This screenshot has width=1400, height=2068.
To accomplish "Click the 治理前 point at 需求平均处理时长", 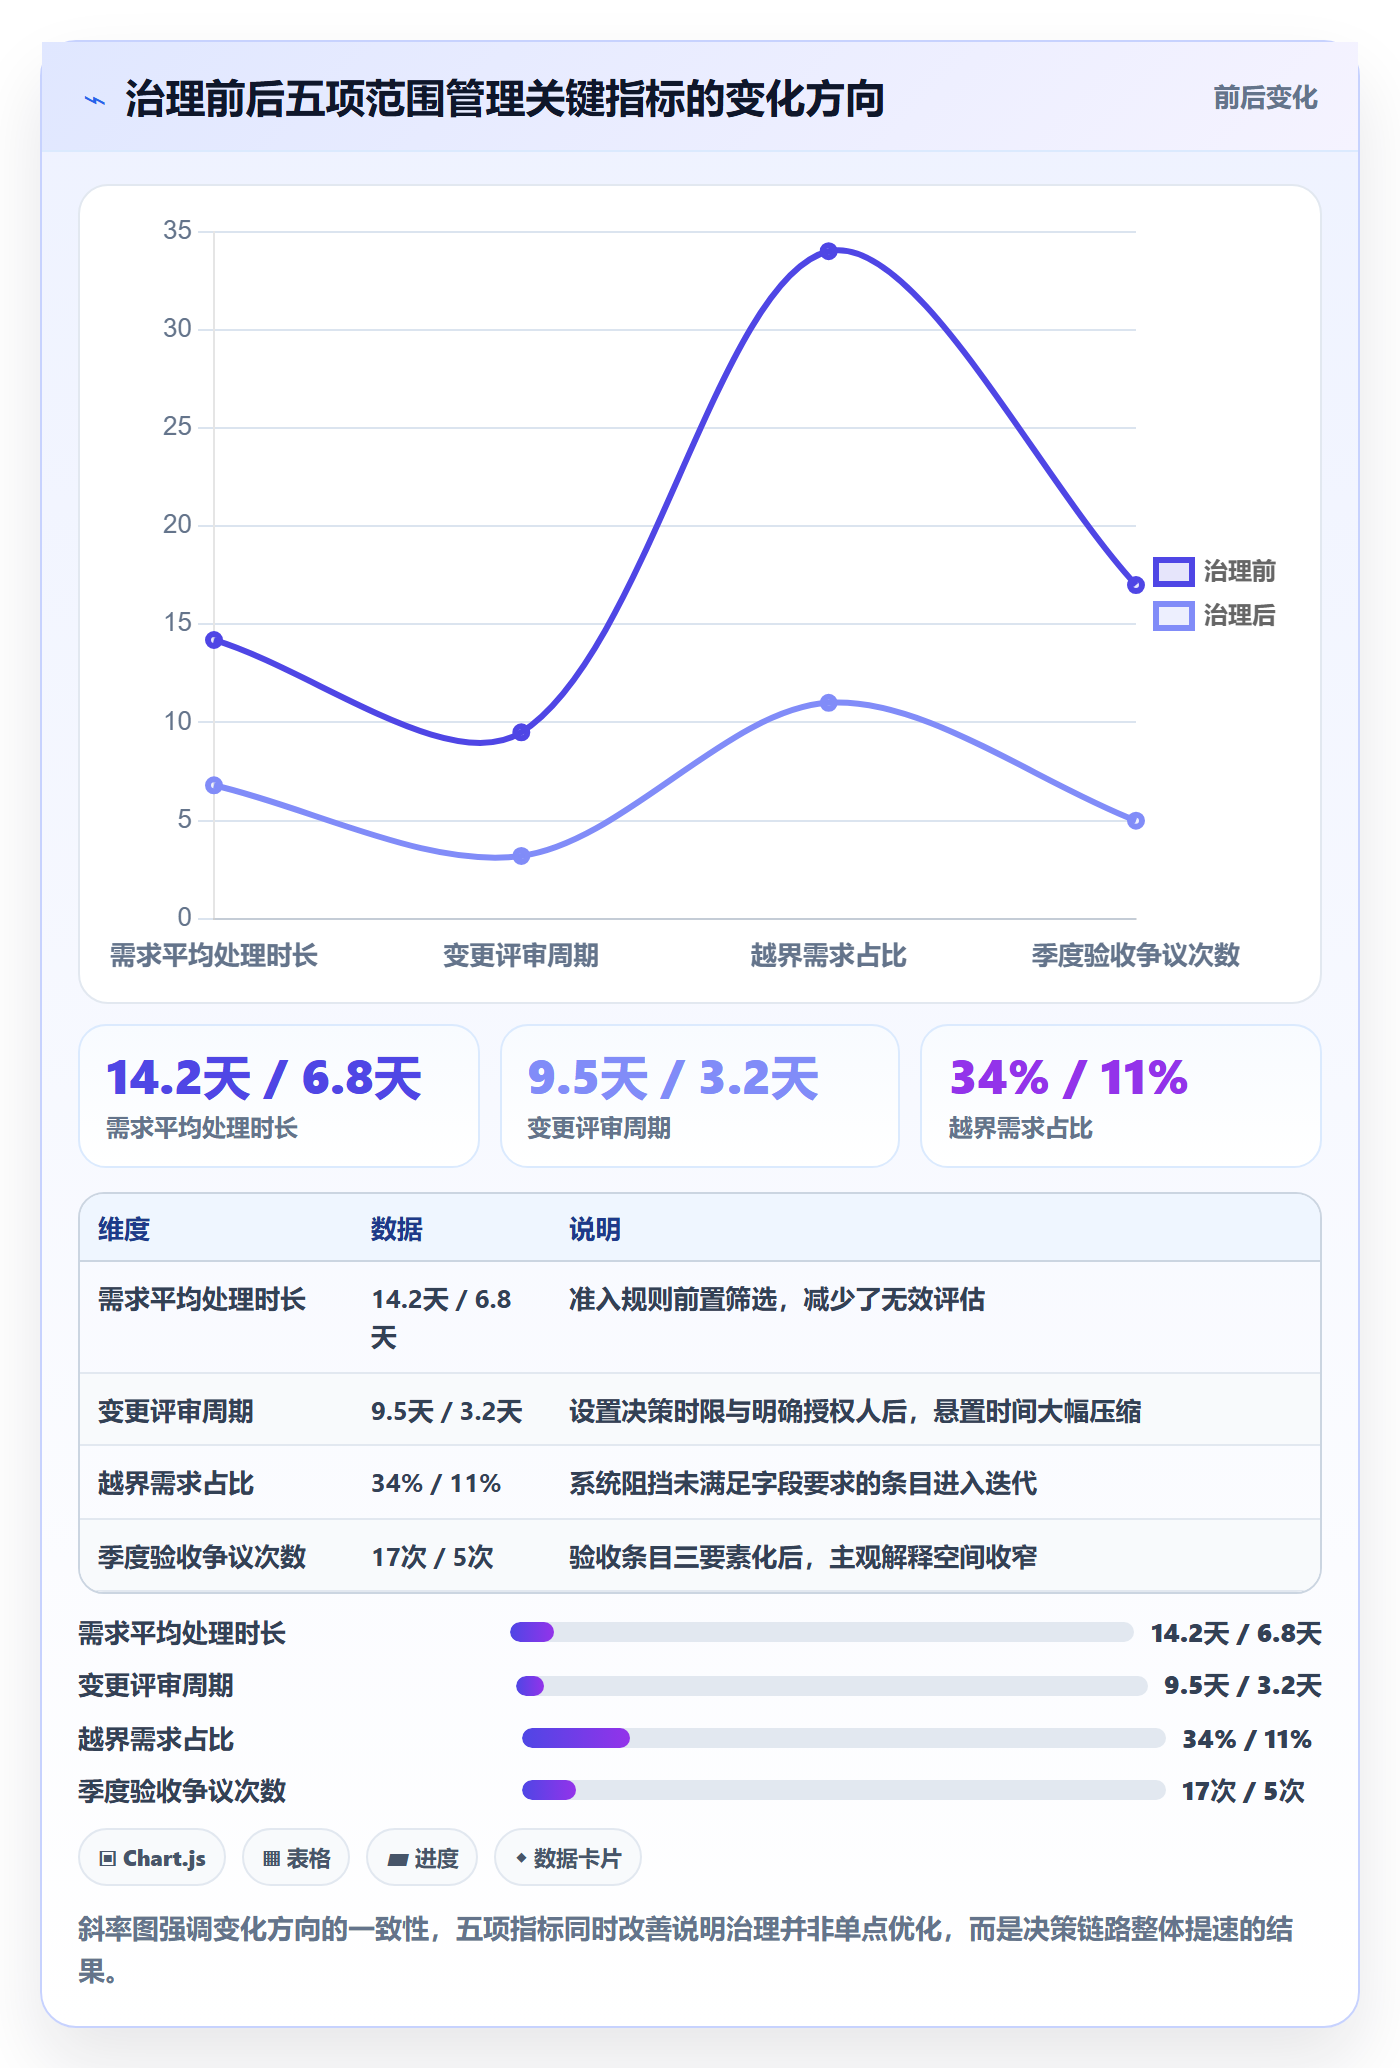I will click(x=214, y=640).
